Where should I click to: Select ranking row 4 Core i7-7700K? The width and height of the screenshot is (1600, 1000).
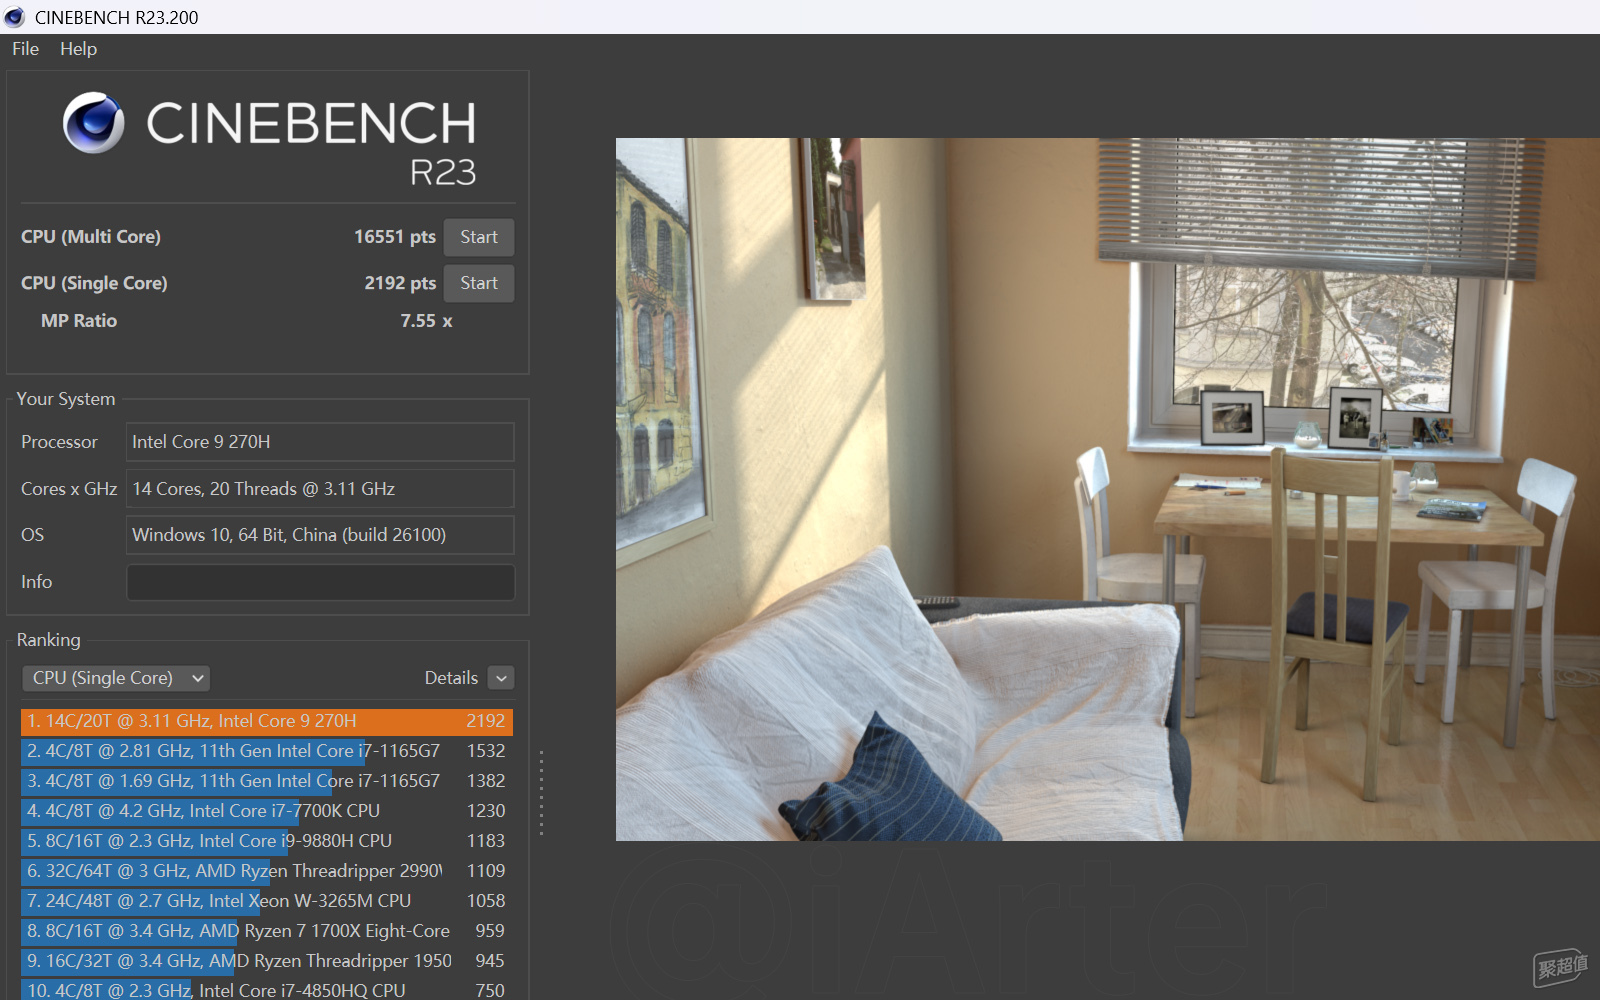267,811
